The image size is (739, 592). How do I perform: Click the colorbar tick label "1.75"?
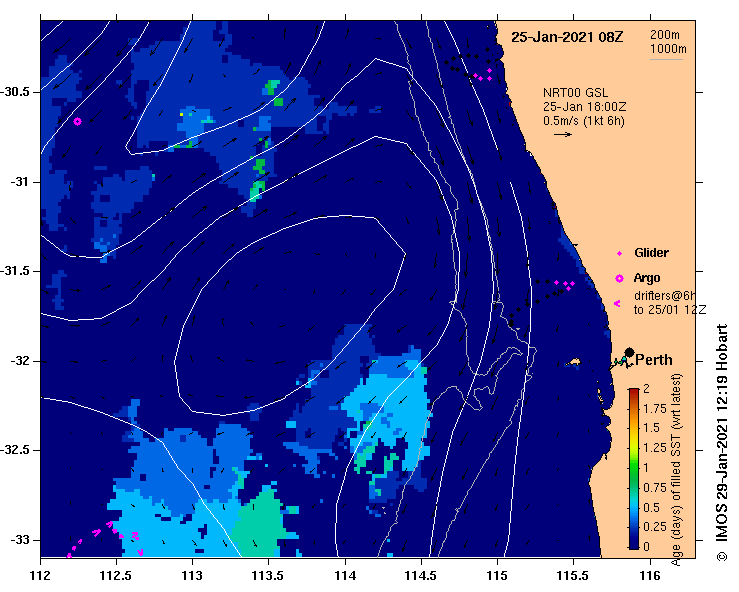click(x=654, y=408)
